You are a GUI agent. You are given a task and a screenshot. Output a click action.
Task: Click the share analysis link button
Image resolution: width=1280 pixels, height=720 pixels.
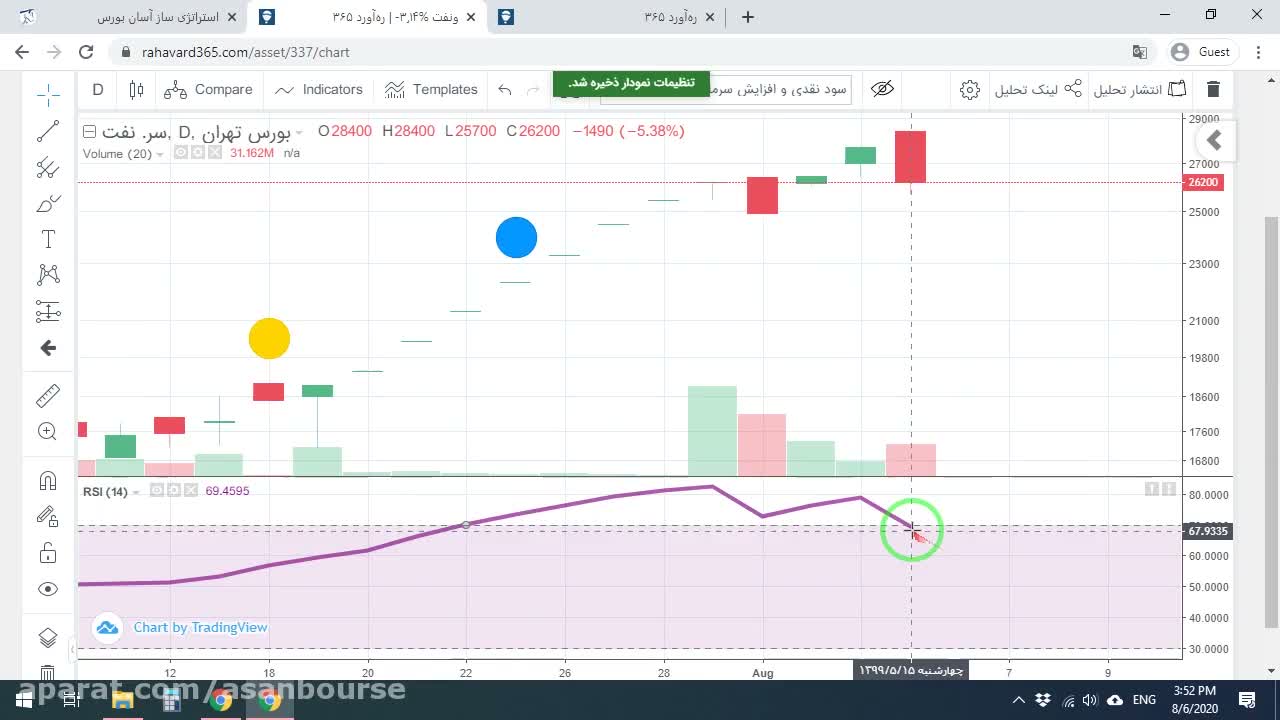(1038, 89)
